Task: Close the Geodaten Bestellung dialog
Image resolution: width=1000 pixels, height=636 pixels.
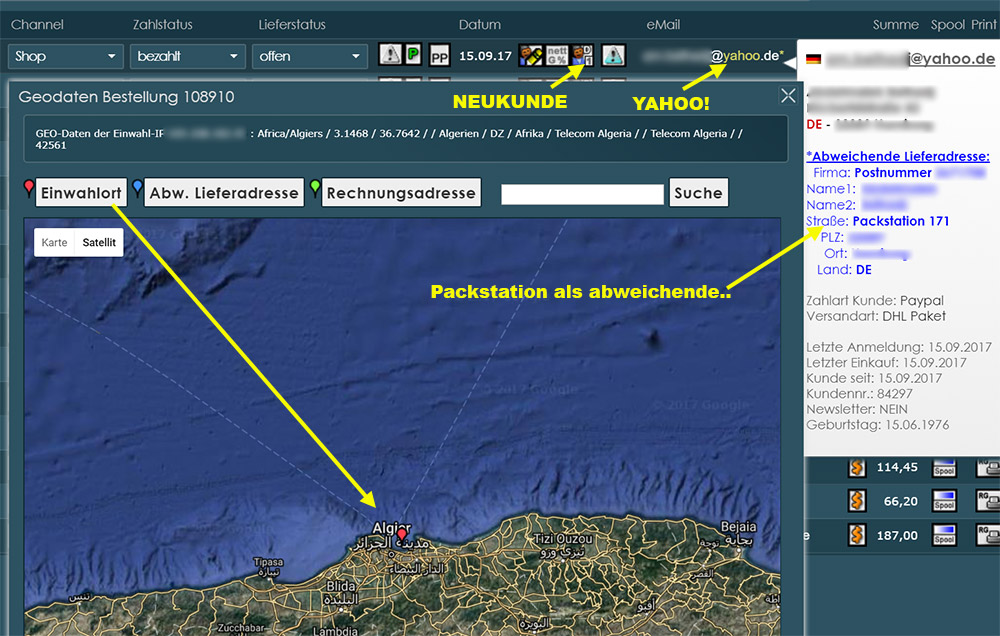Action: click(788, 96)
